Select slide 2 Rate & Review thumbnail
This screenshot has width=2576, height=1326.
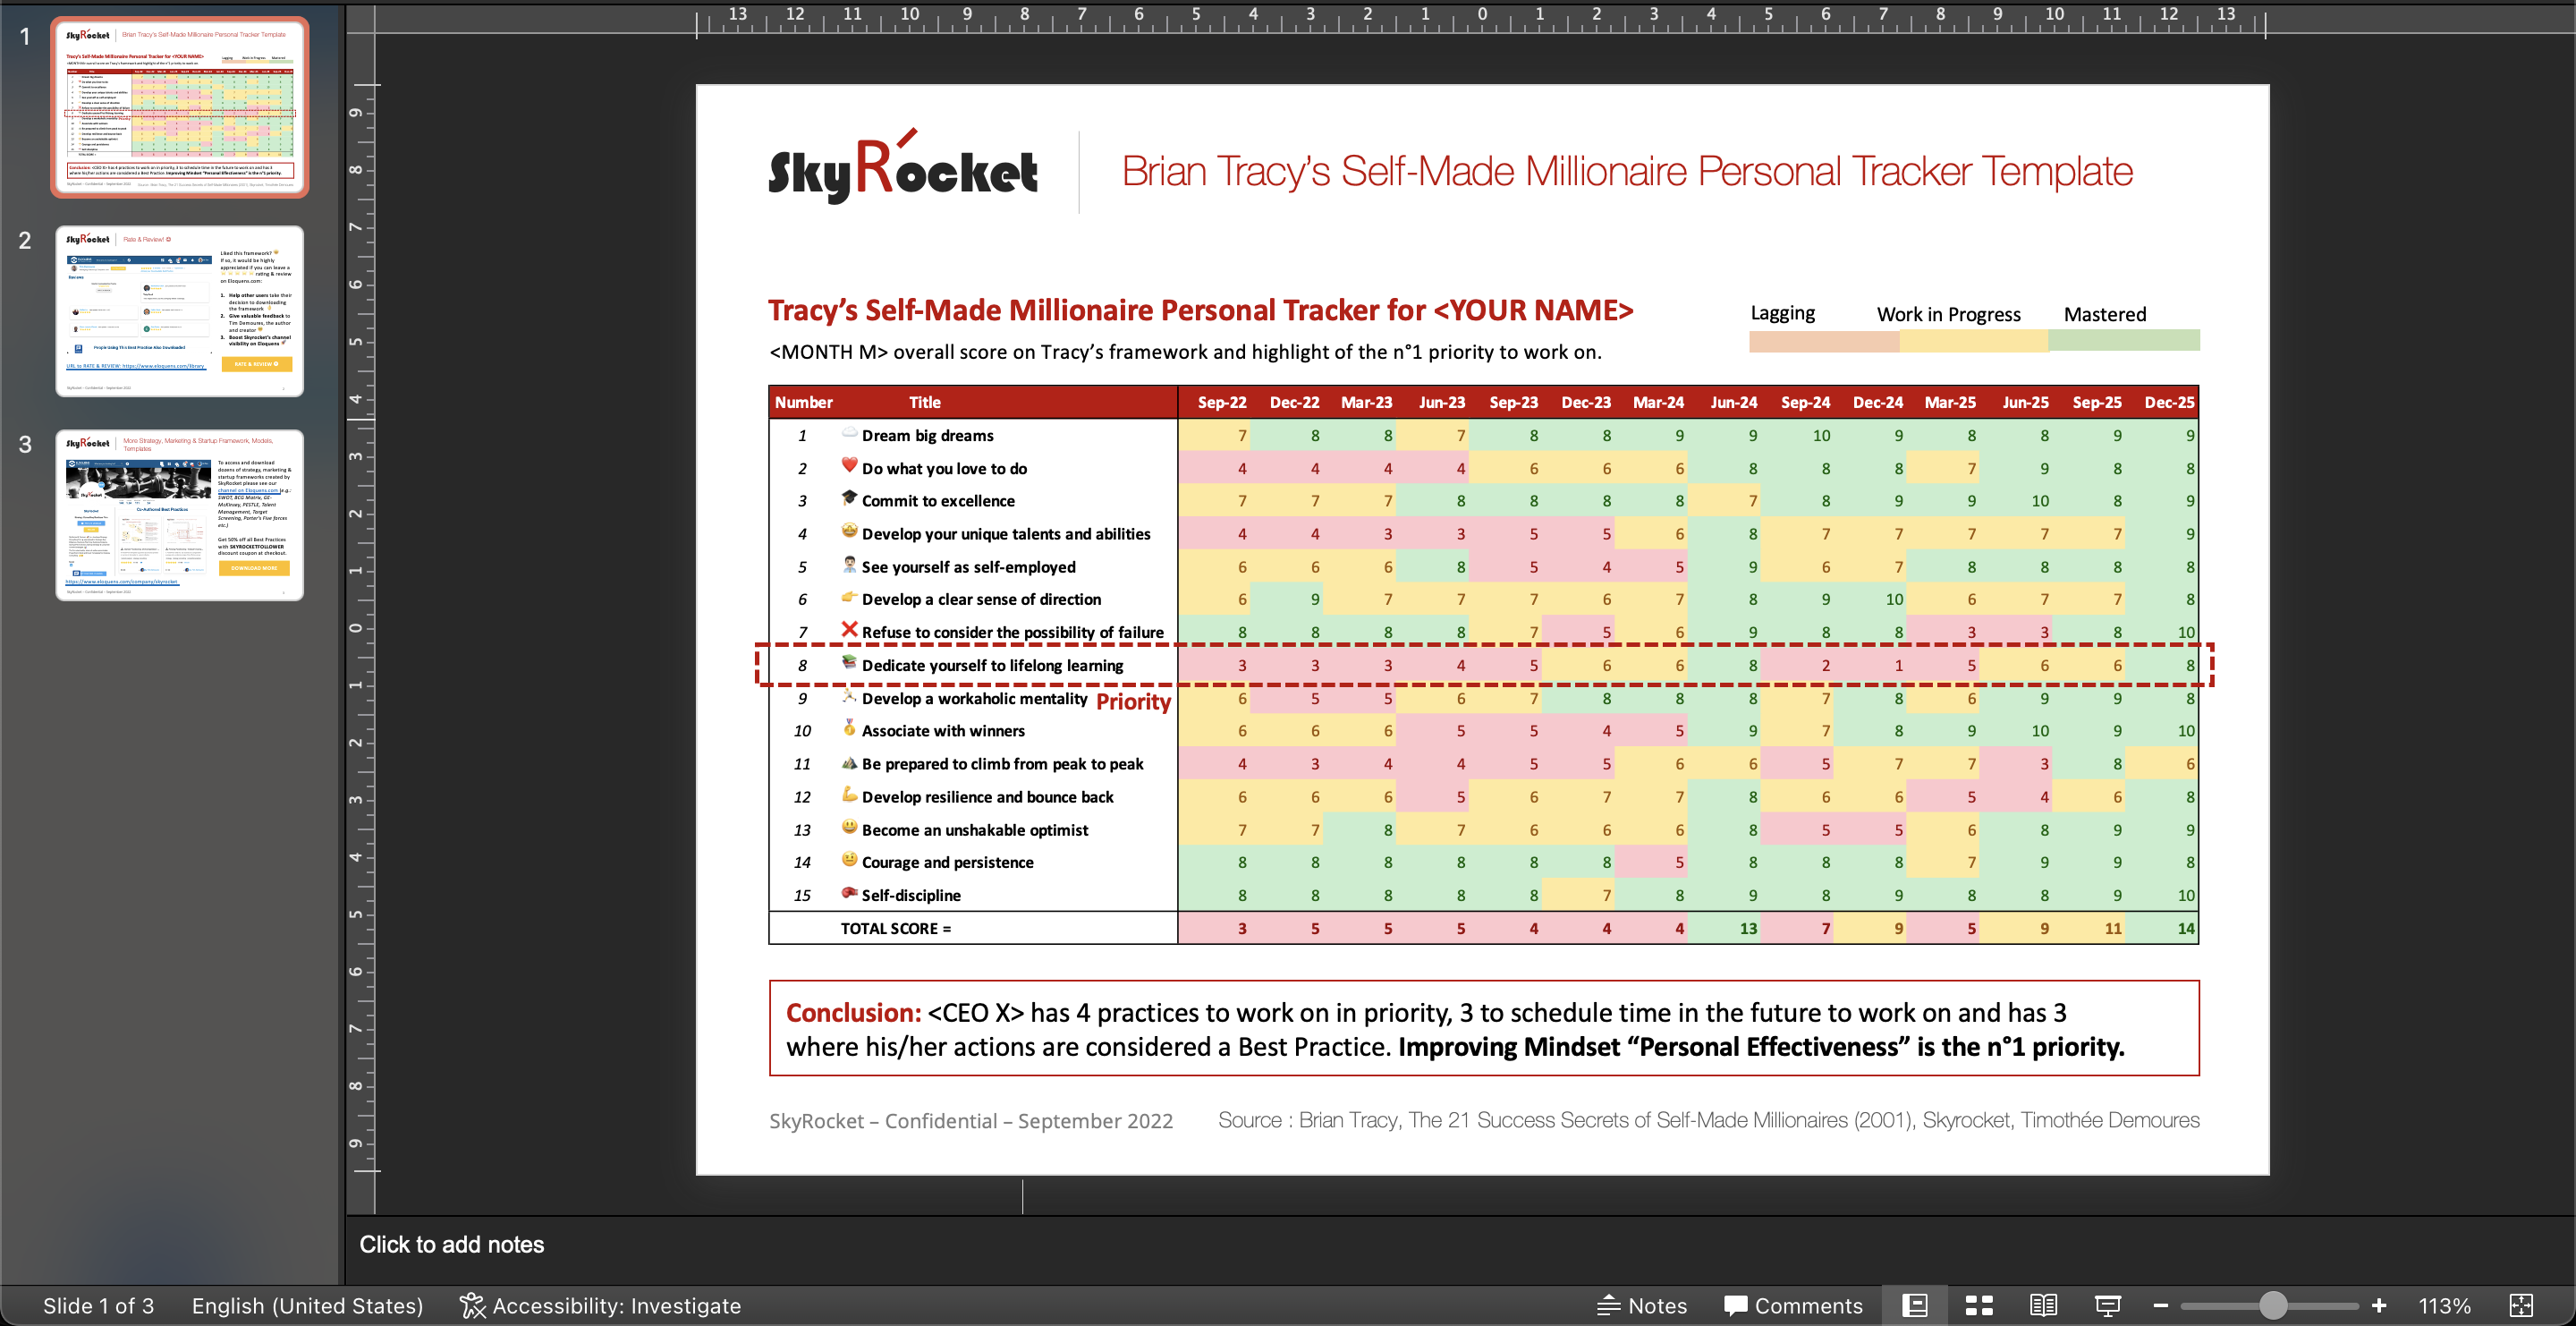180,311
